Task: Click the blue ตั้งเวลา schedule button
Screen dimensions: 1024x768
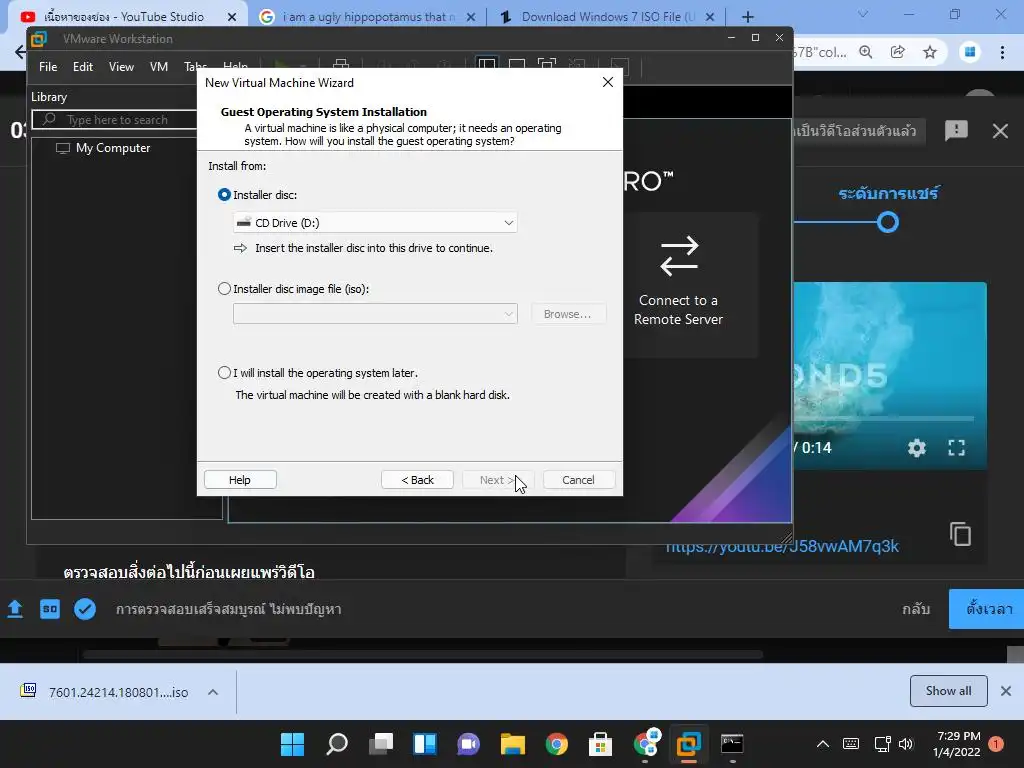Action: 987,609
